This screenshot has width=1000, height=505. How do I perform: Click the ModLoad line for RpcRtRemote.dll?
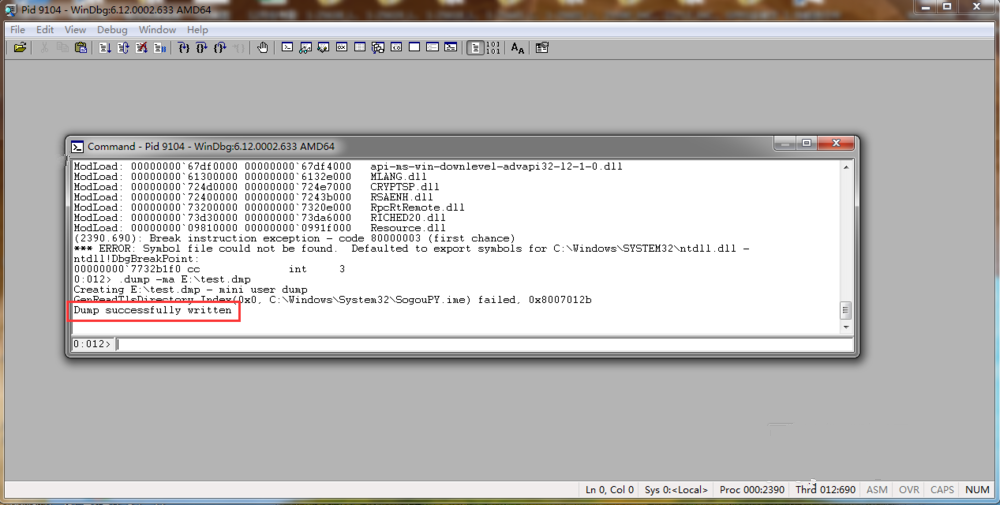click(268, 207)
